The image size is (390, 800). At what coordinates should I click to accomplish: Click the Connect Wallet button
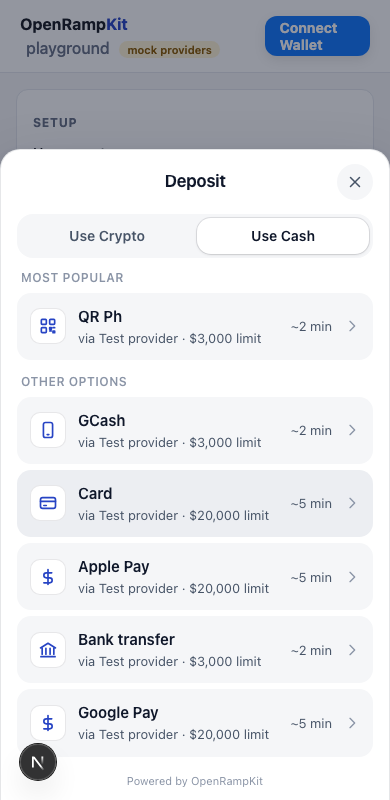coord(318,36)
